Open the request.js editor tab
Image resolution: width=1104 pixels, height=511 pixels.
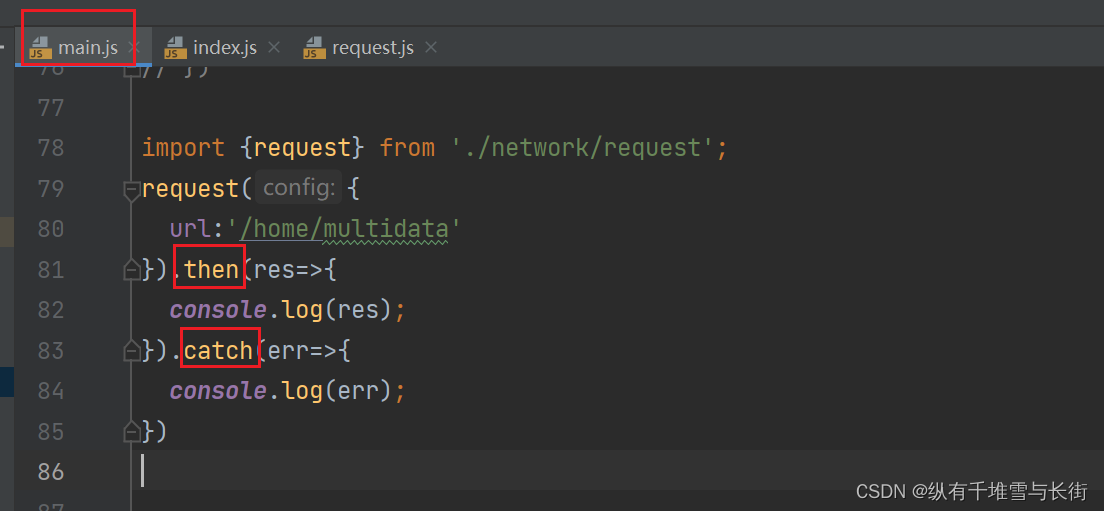[370, 48]
